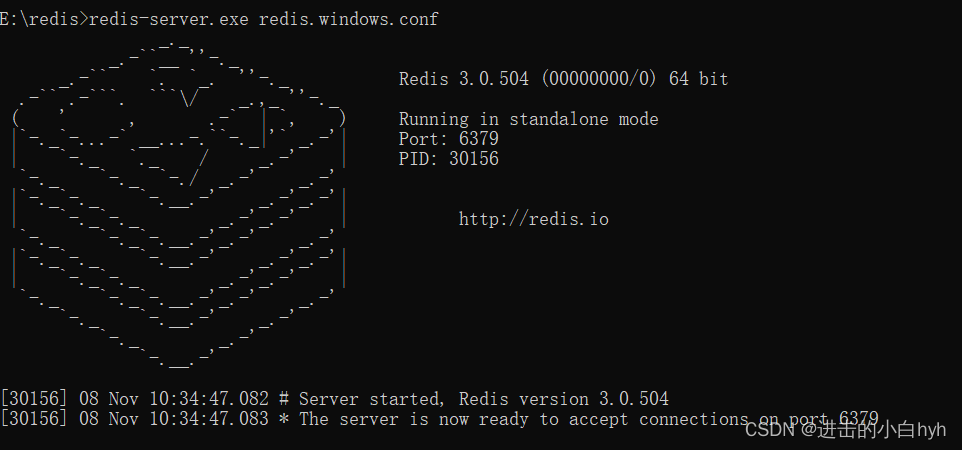Click the 10:34:47.083 timestamp
The image size is (962, 450).
209,419
